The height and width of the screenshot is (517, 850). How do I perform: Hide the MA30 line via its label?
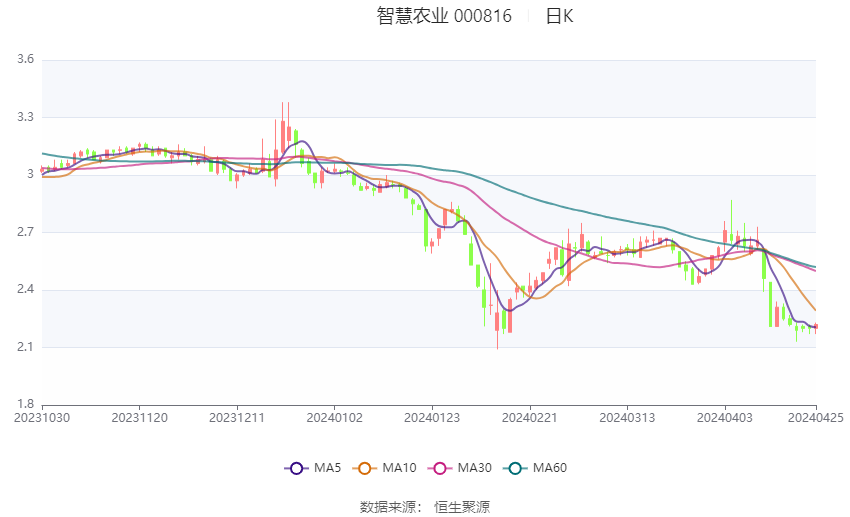(x=474, y=468)
